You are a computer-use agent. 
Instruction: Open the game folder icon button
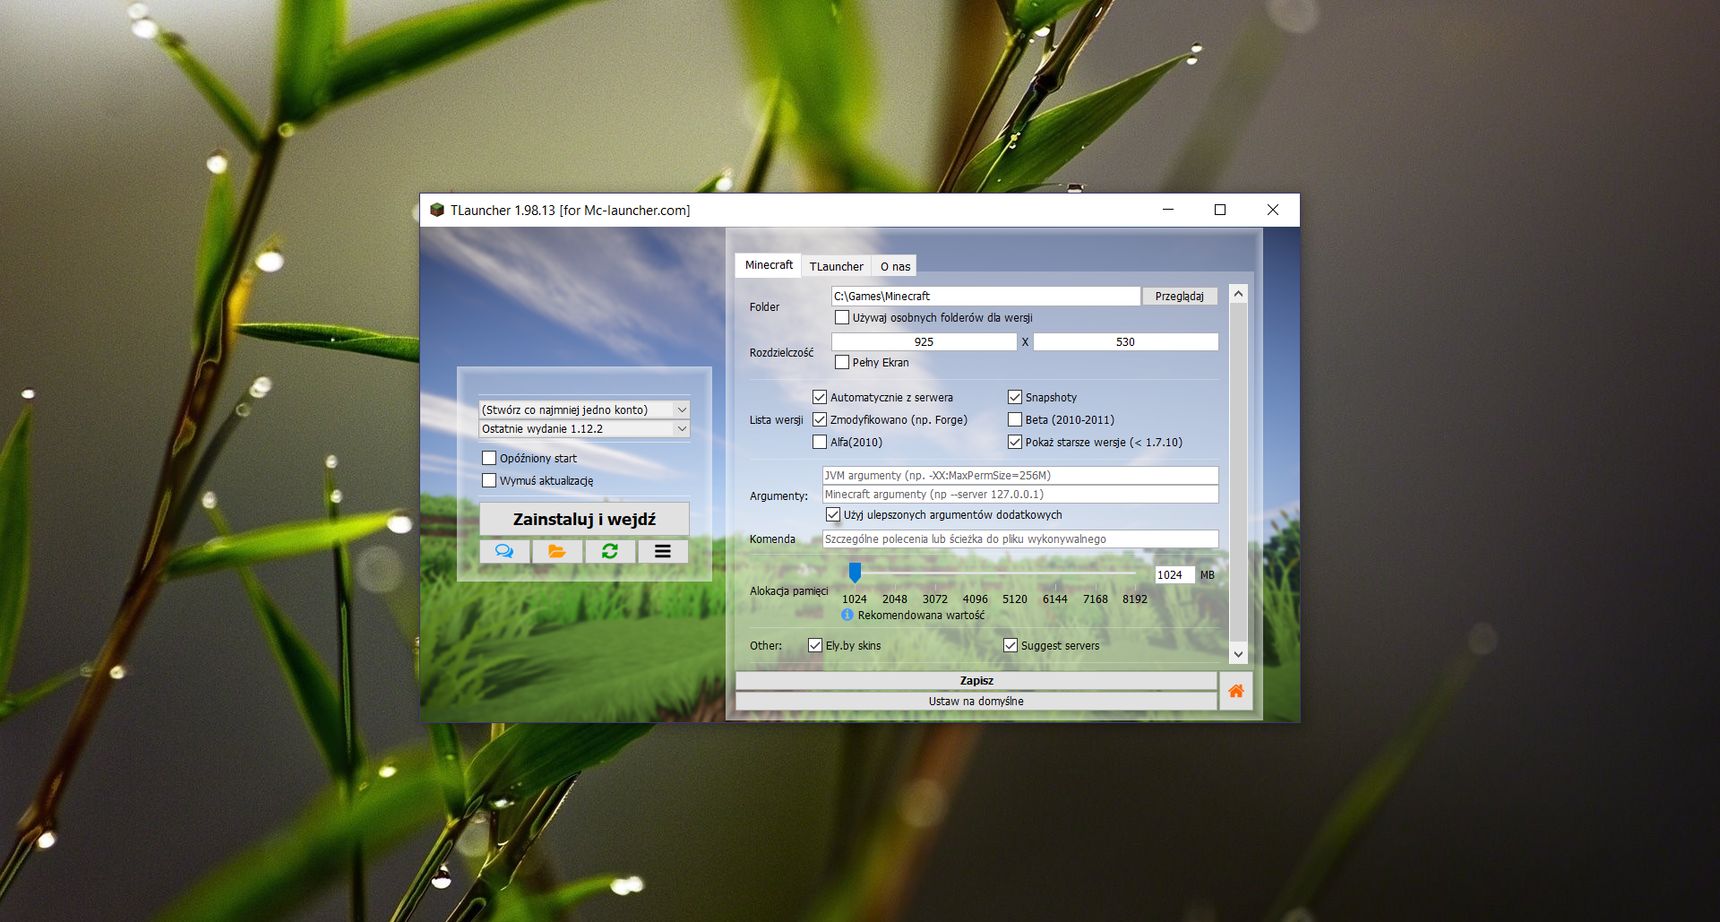point(557,551)
